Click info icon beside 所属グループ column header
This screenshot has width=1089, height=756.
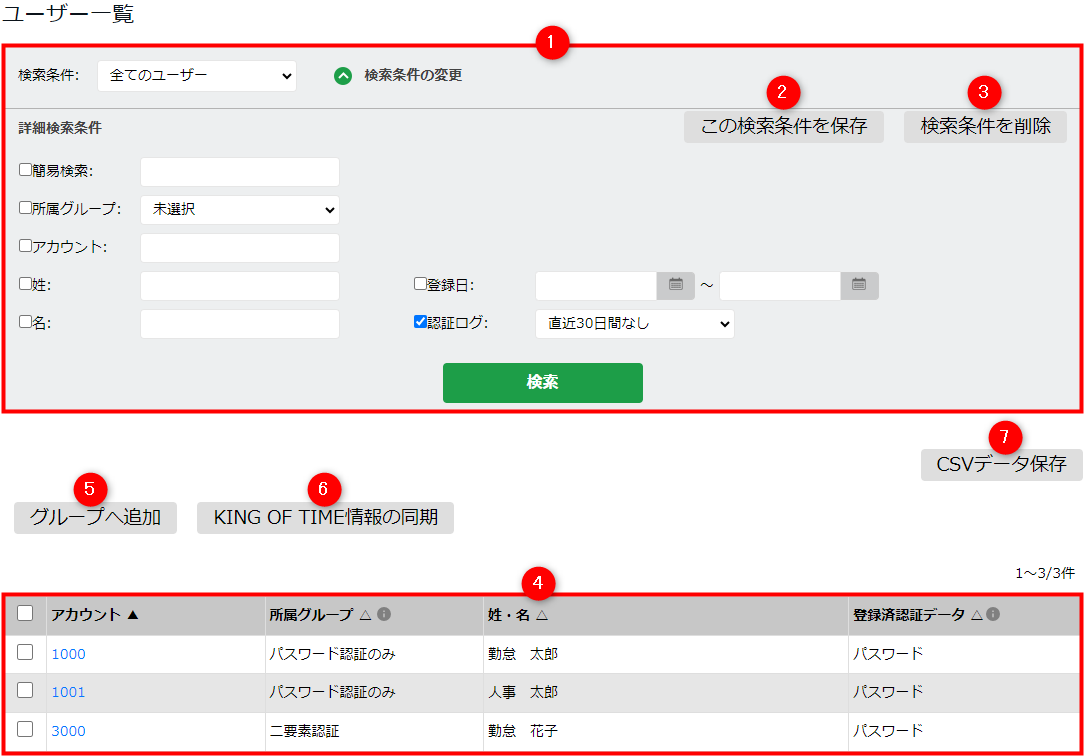tap(383, 614)
